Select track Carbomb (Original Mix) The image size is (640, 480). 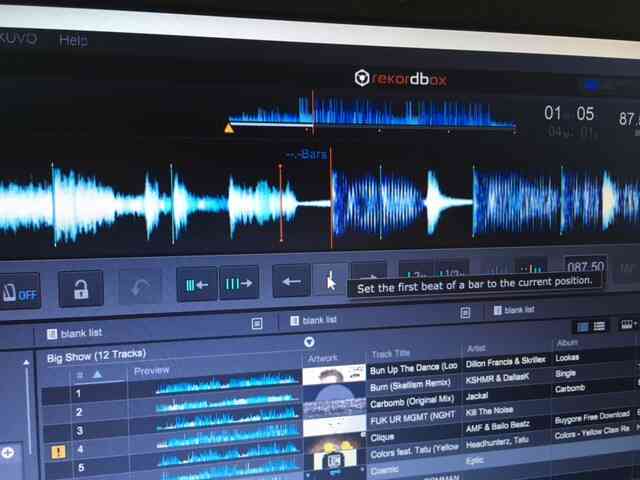click(x=412, y=401)
